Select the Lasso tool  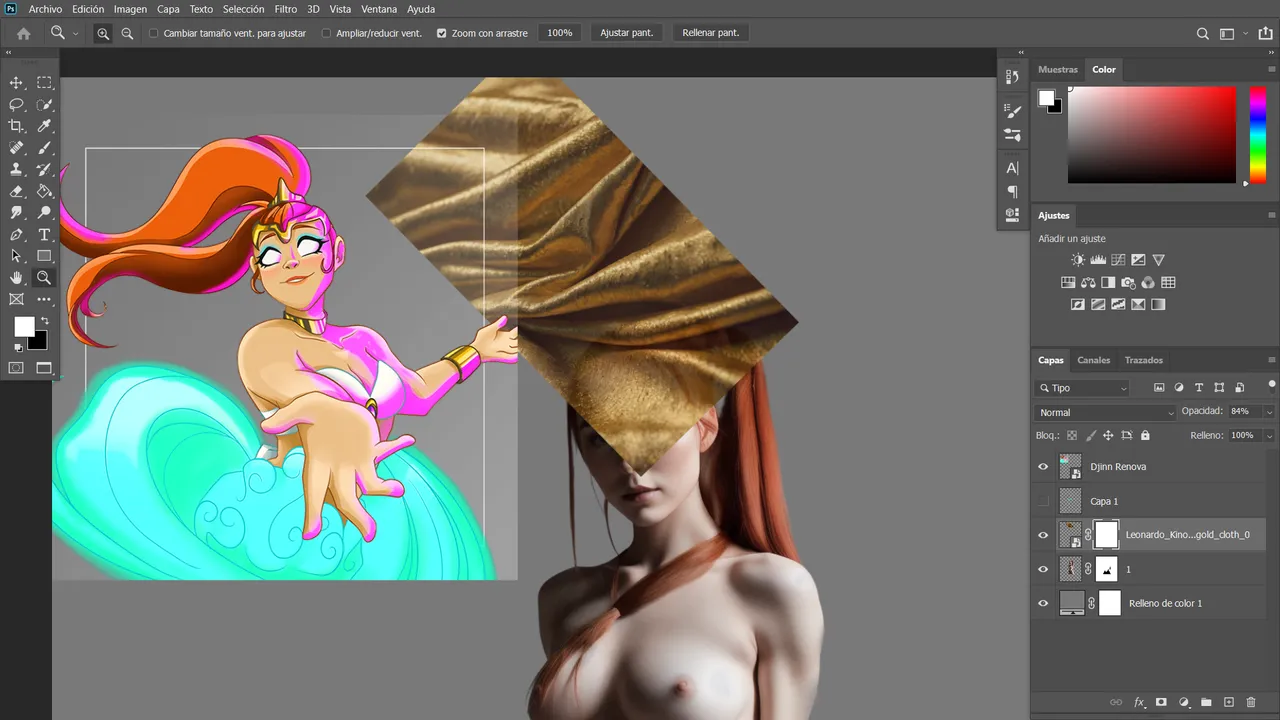[x=16, y=104]
